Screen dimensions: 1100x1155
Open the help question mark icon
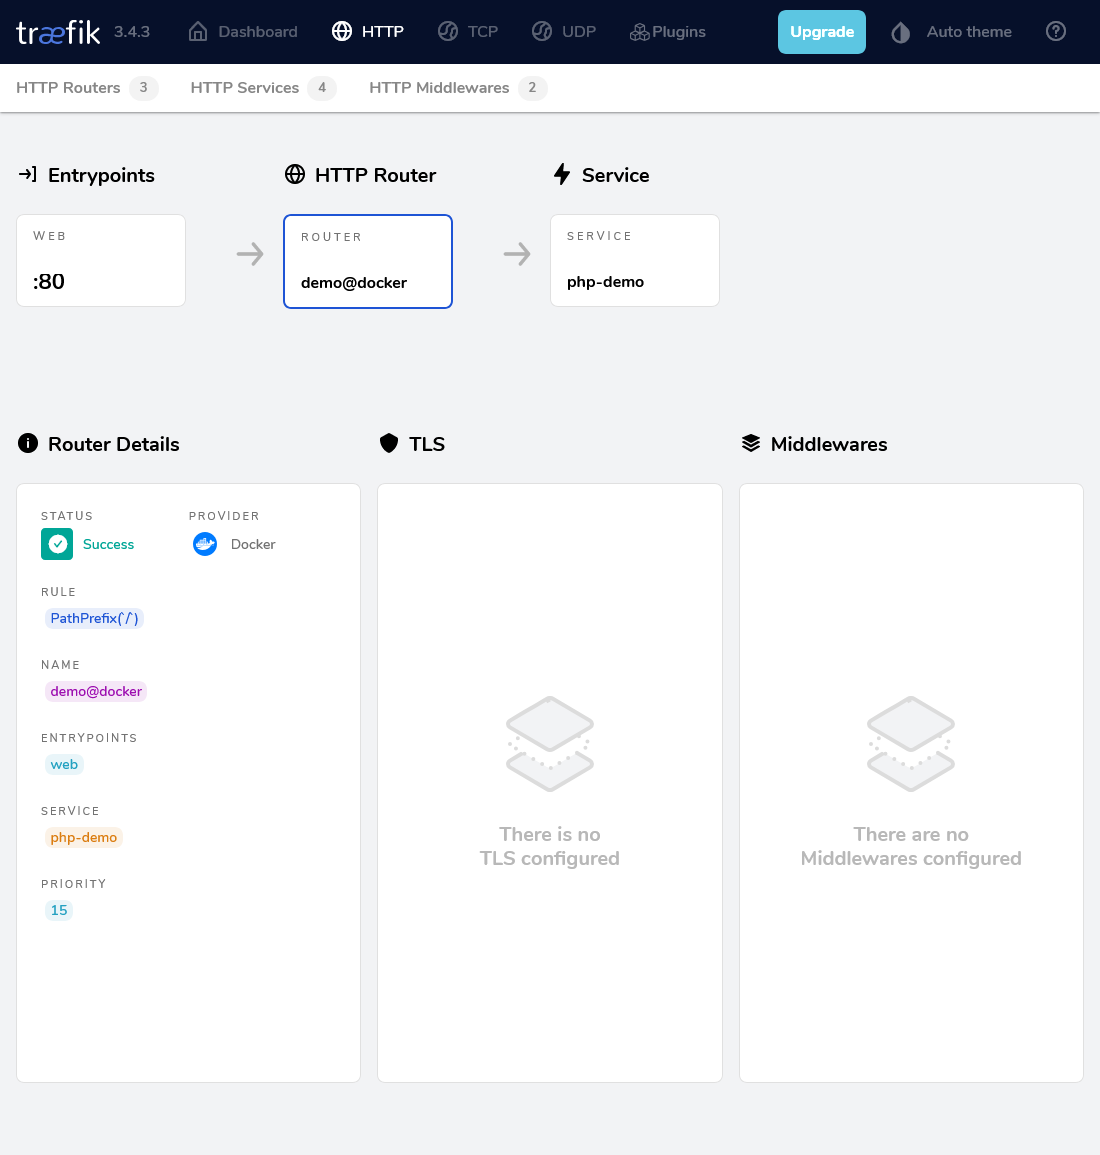coord(1056,31)
